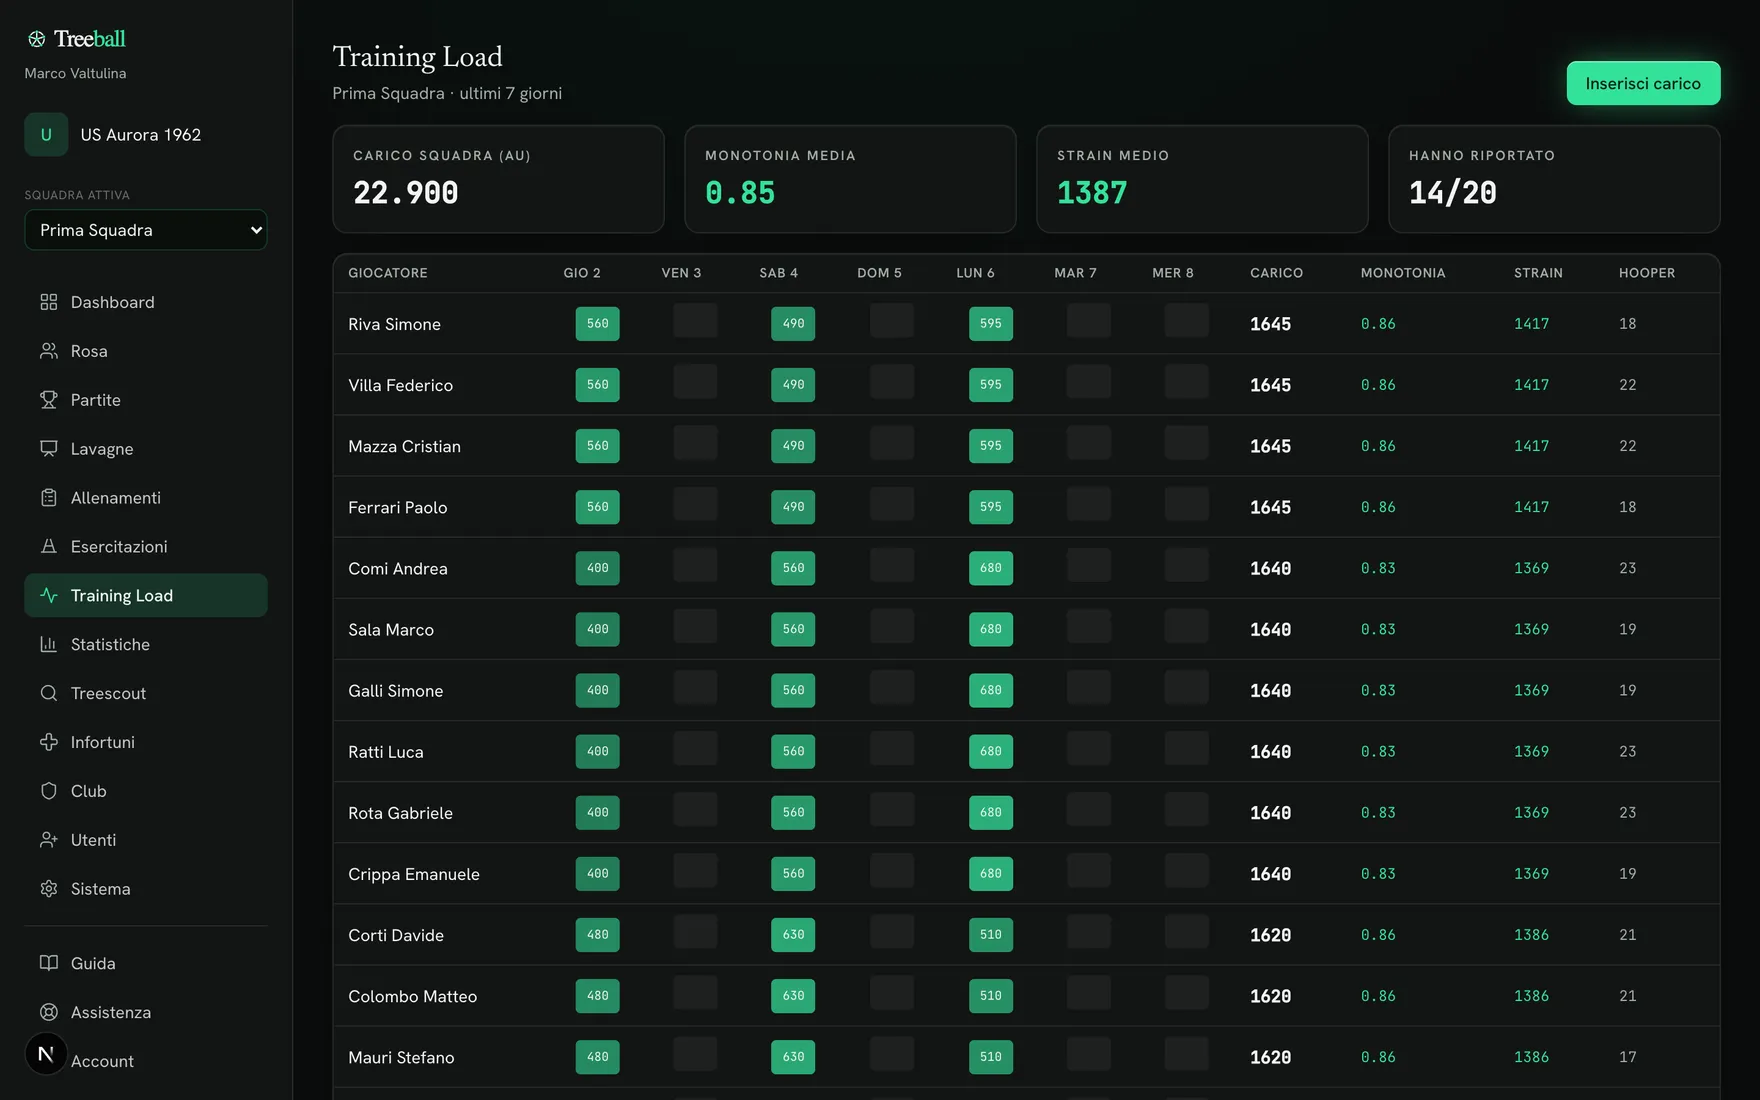The width and height of the screenshot is (1760, 1100).
Task: Click the Lavagne board icon
Action: [48, 449]
